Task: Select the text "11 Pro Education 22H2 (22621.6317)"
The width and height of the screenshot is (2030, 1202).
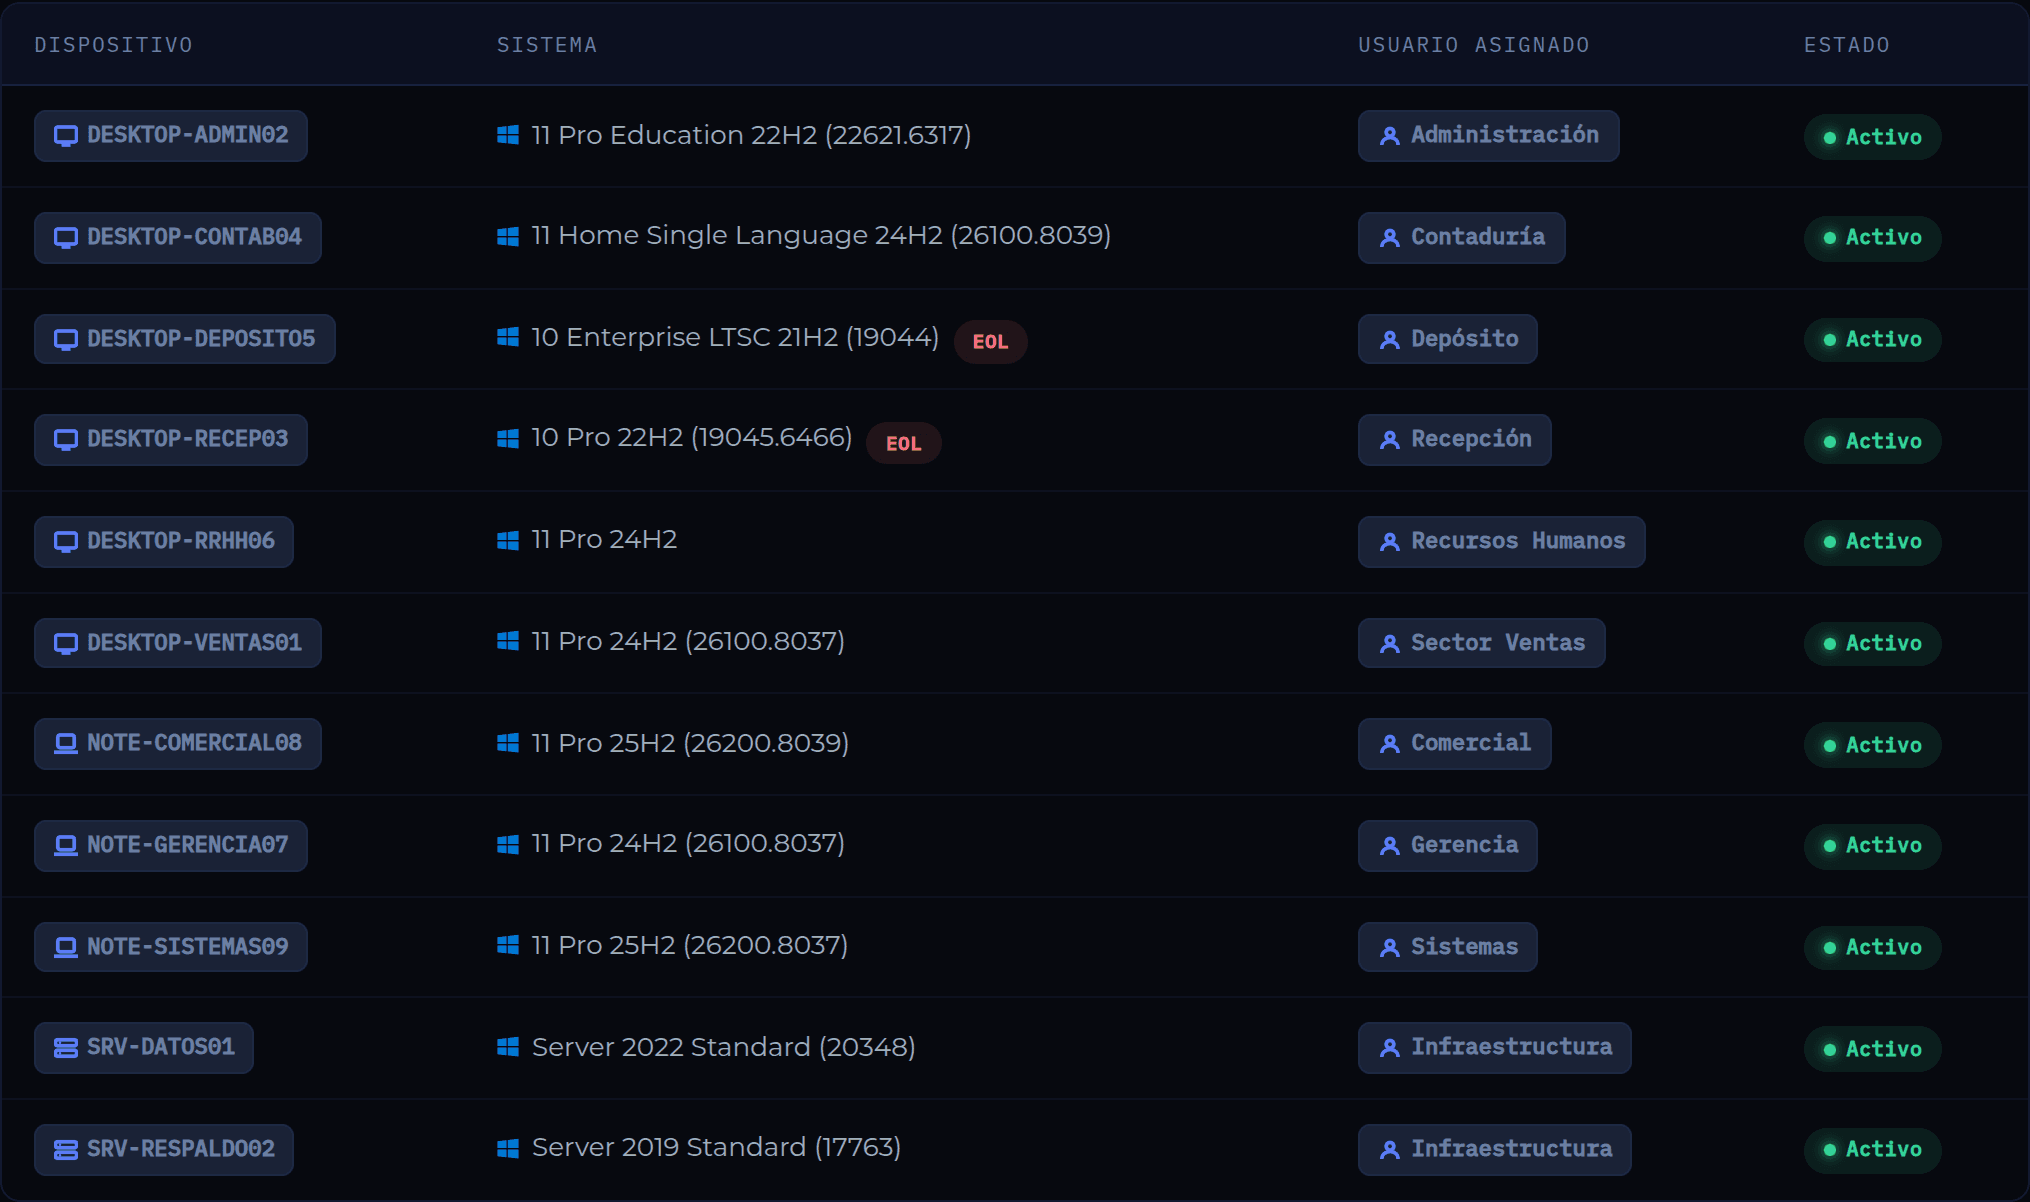Action: point(752,135)
